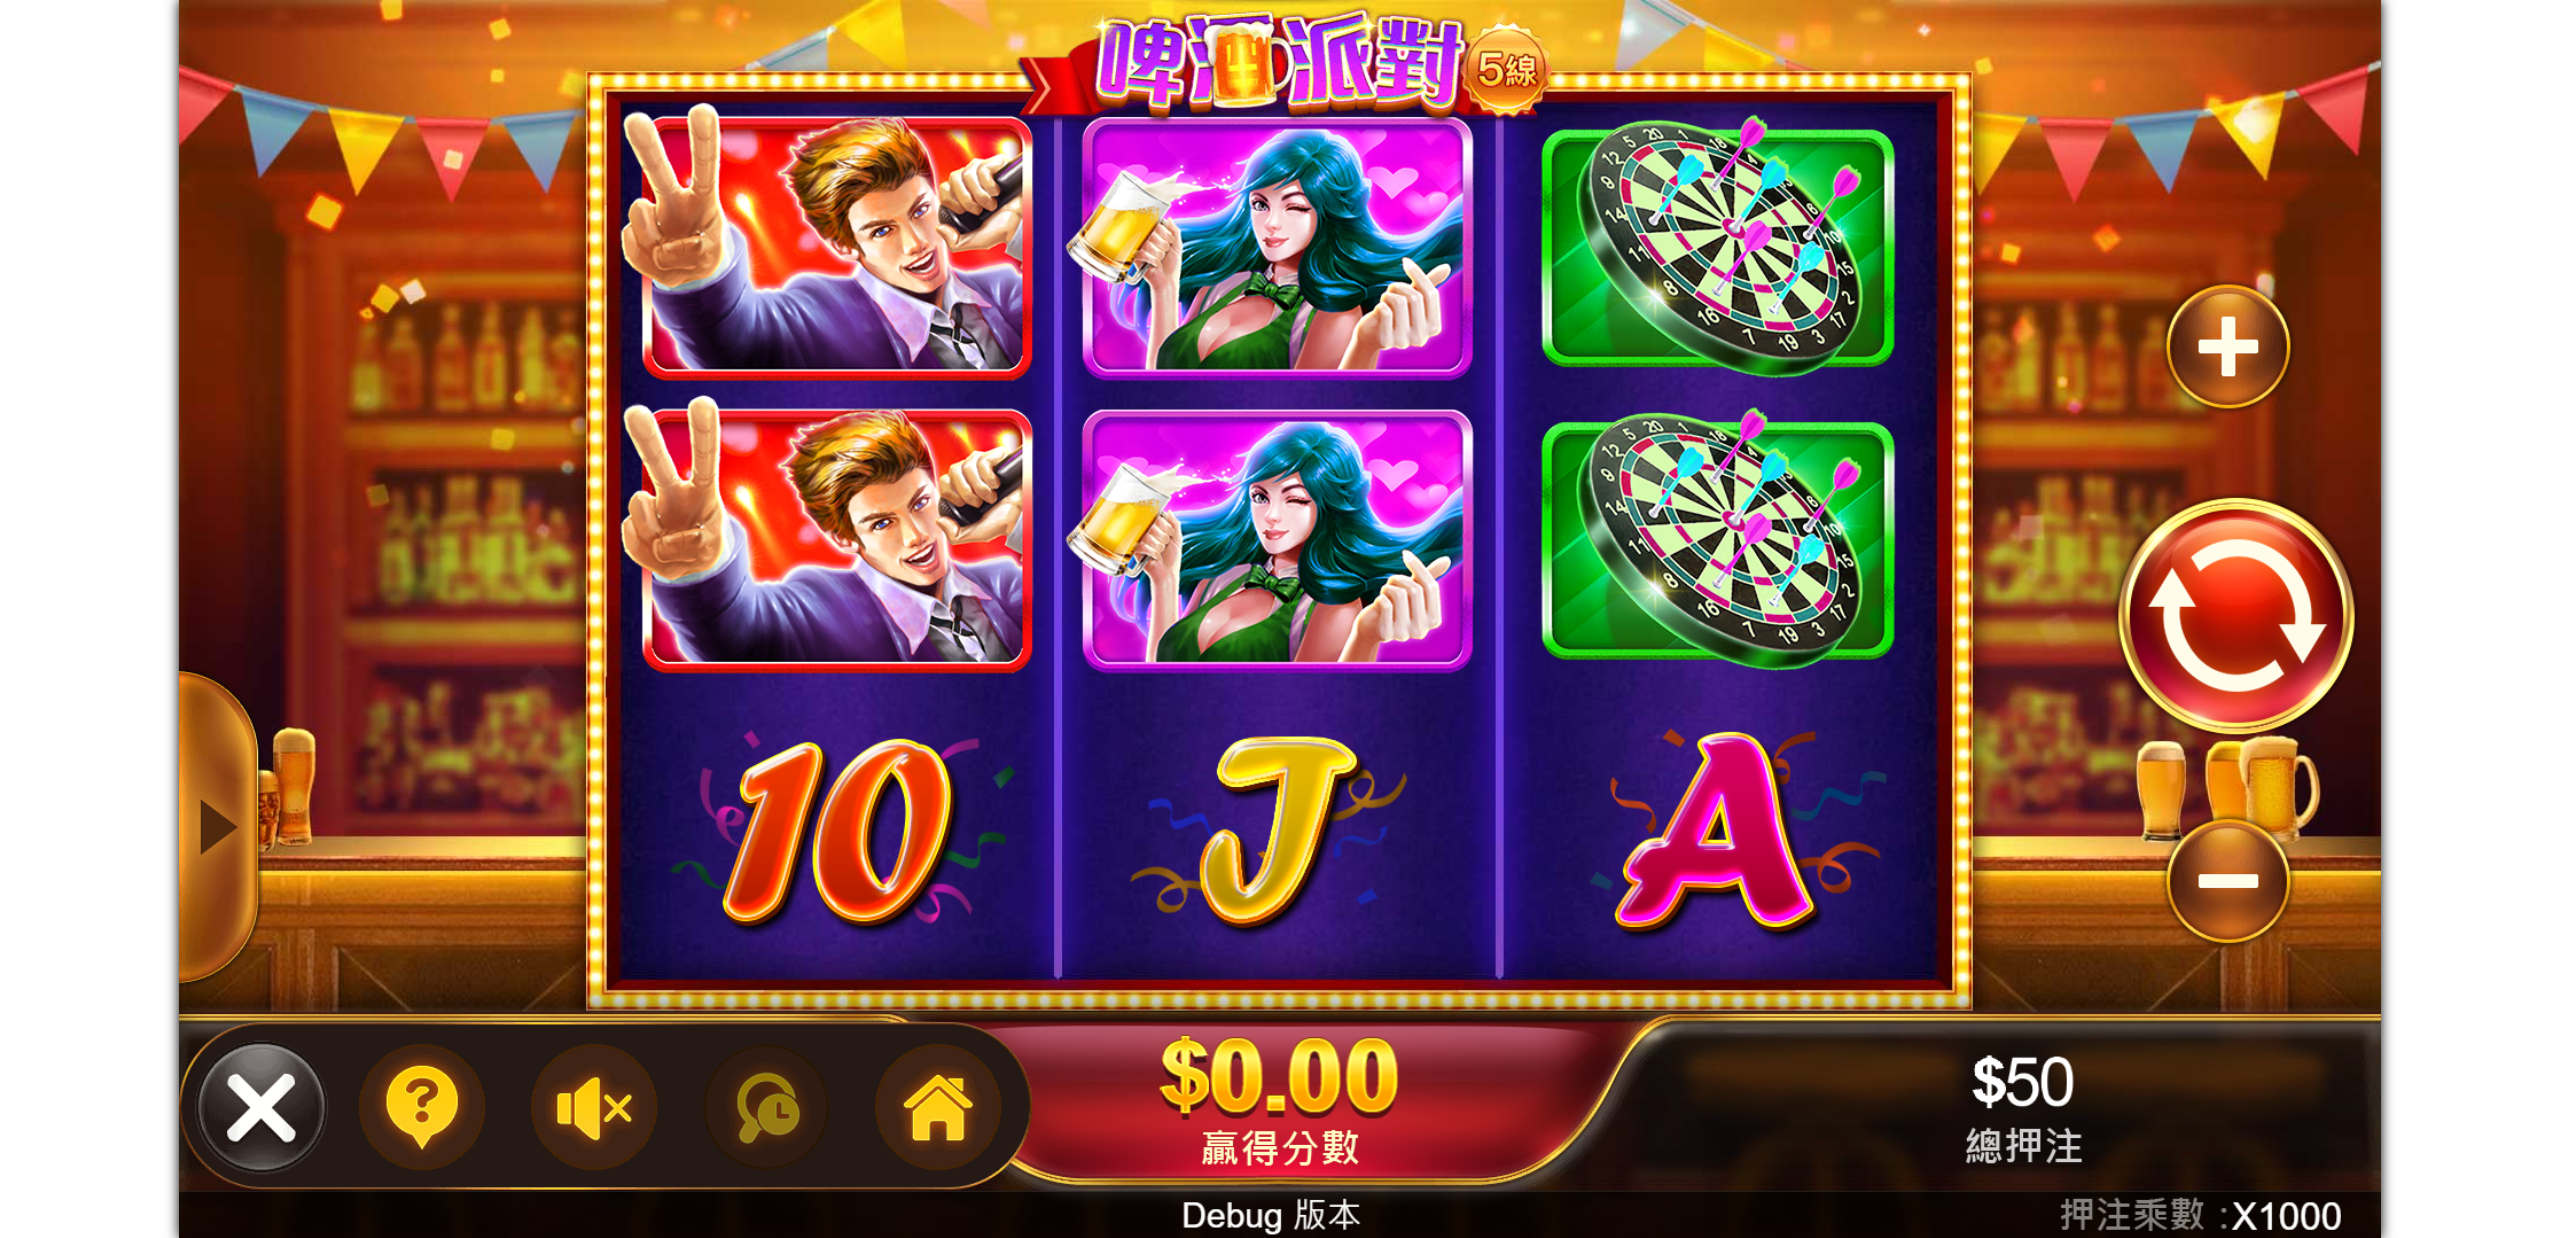This screenshot has height=1238, width=2560.
Task: Decrease bet with the minus button
Action: coord(2227,881)
